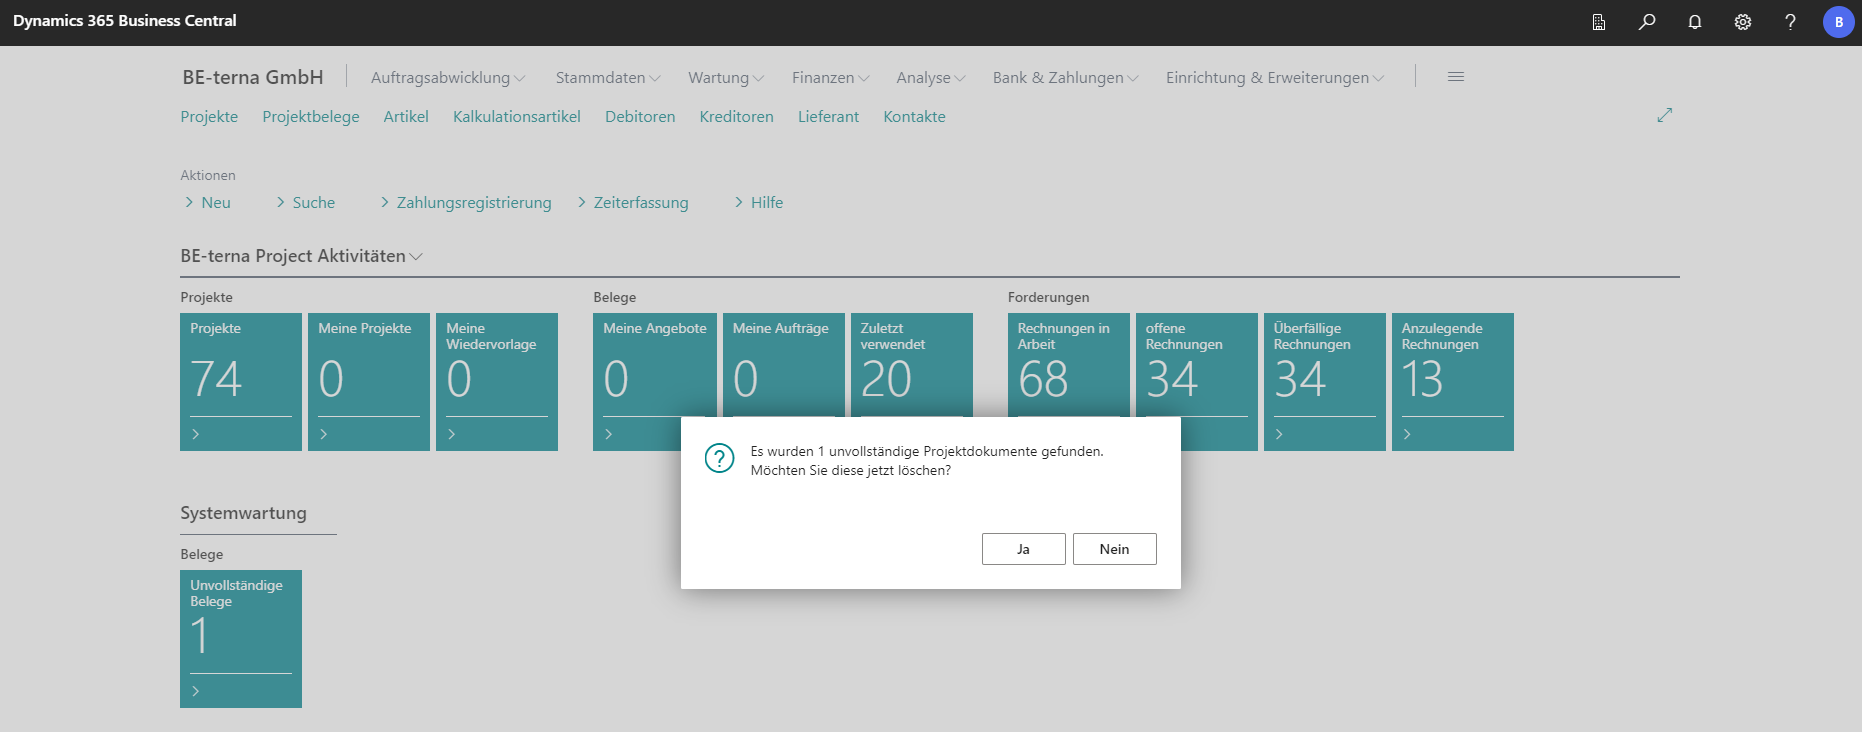The width and height of the screenshot is (1862, 732).
Task: Open the settings gear icon
Action: pos(1742,22)
